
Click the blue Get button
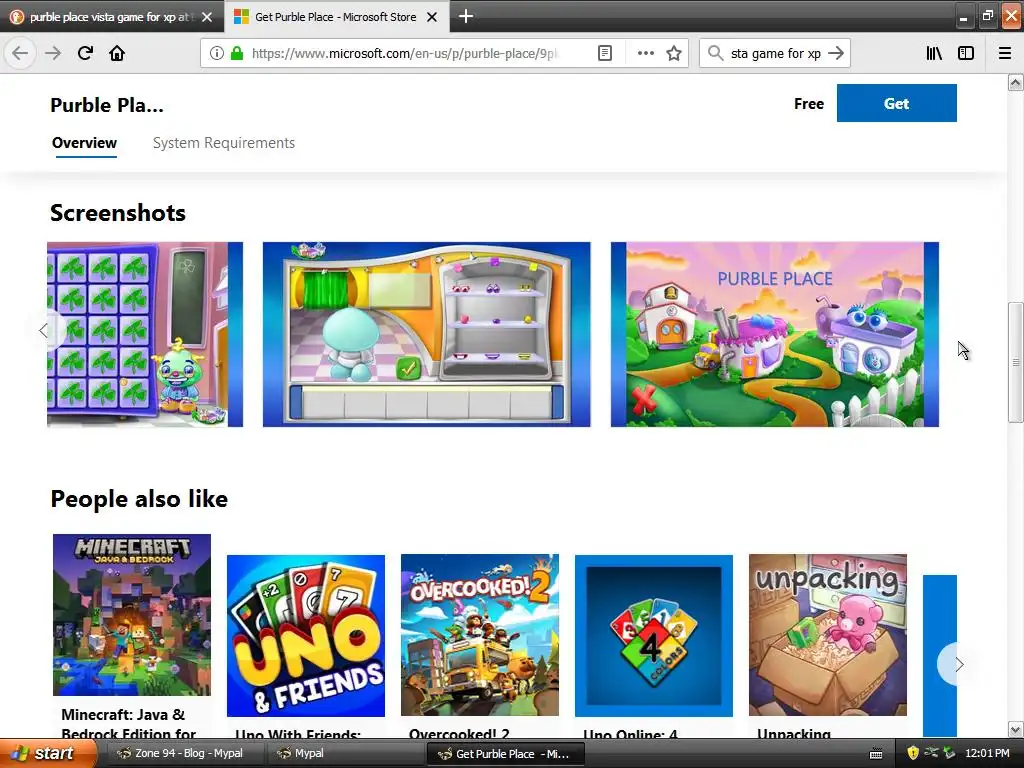click(897, 103)
